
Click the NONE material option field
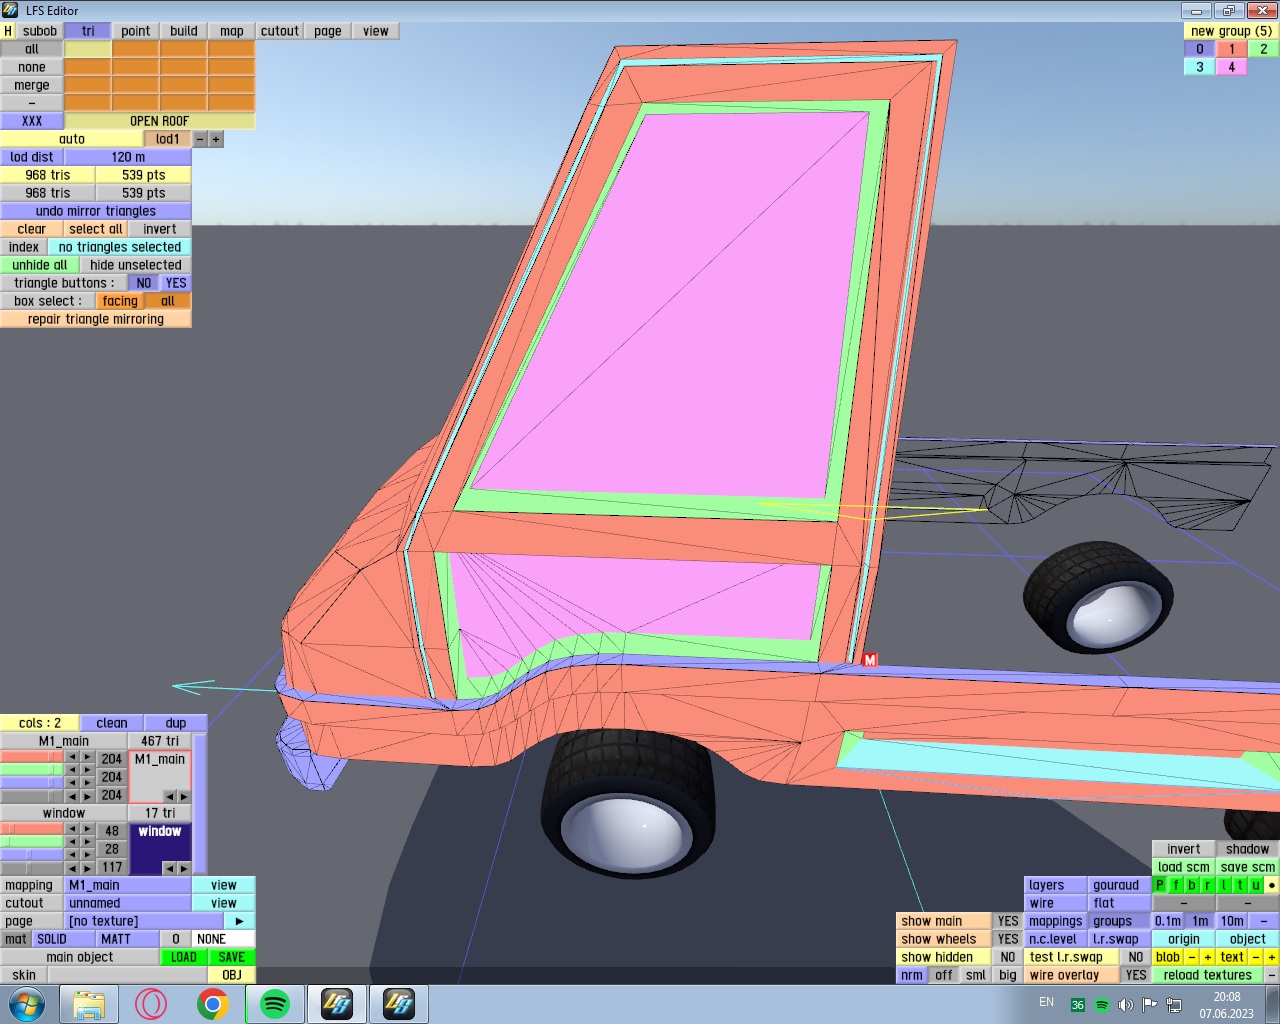pos(224,939)
